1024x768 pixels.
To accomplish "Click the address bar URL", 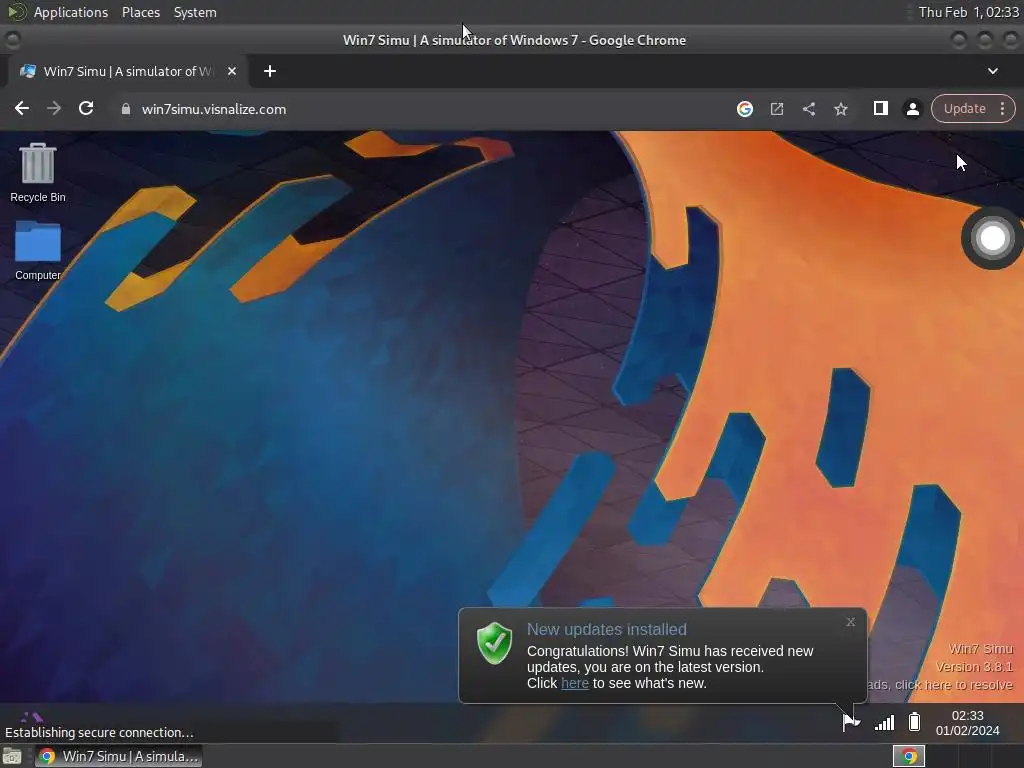I will coord(214,109).
